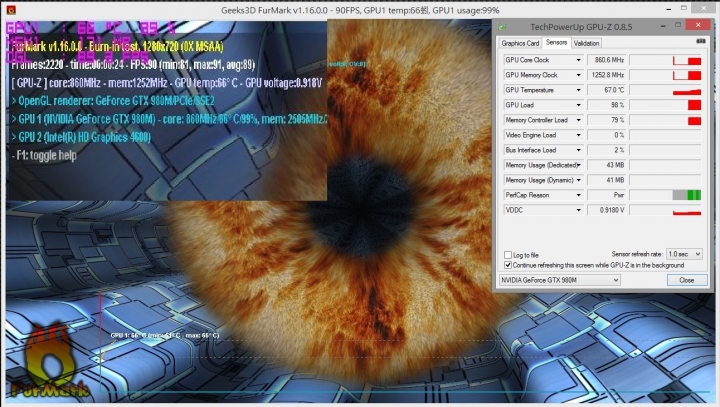Click the OpenGL renderer line in FurMark
This screenshot has height=407, width=720.
coord(113,101)
